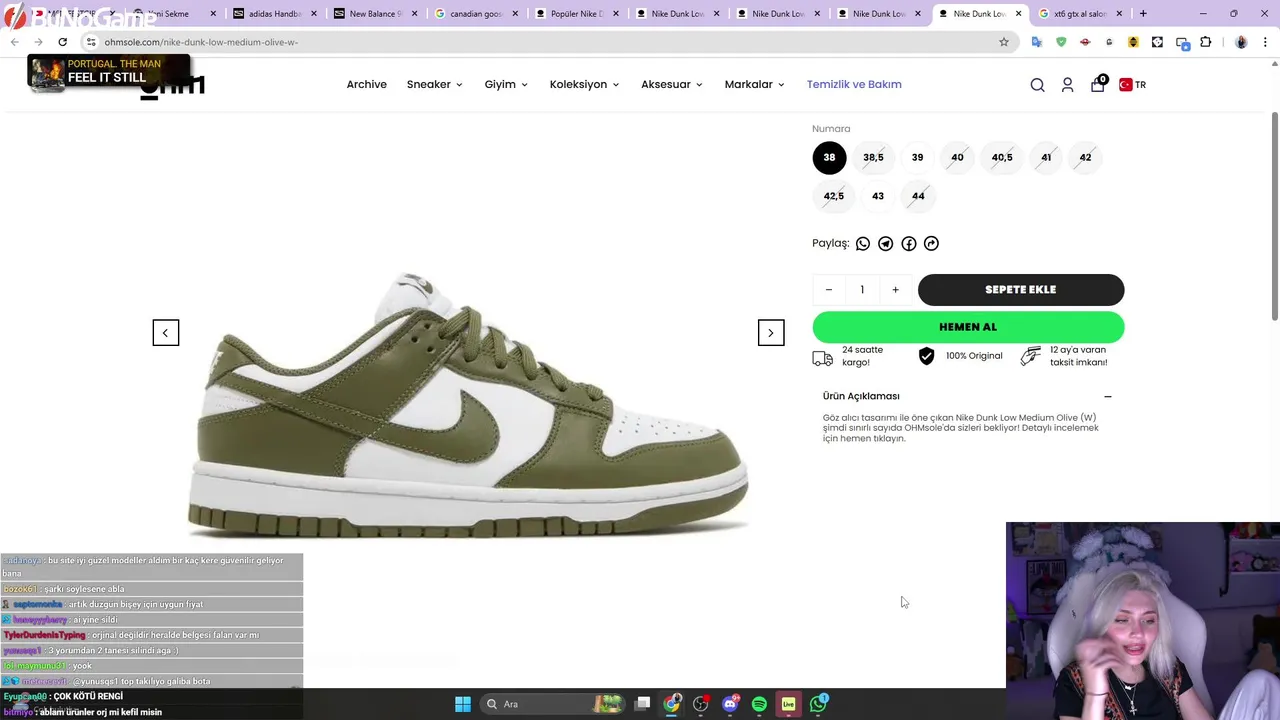Open a new browser tab with plus
The height and width of the screenshot is (720, 1280).
(x=1143, y=14)
